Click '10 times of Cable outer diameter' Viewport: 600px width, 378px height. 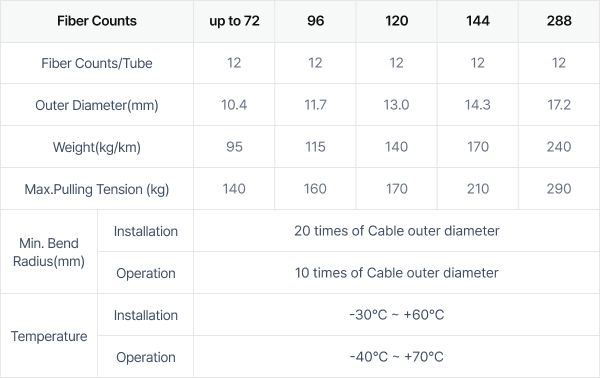point(397,273)
